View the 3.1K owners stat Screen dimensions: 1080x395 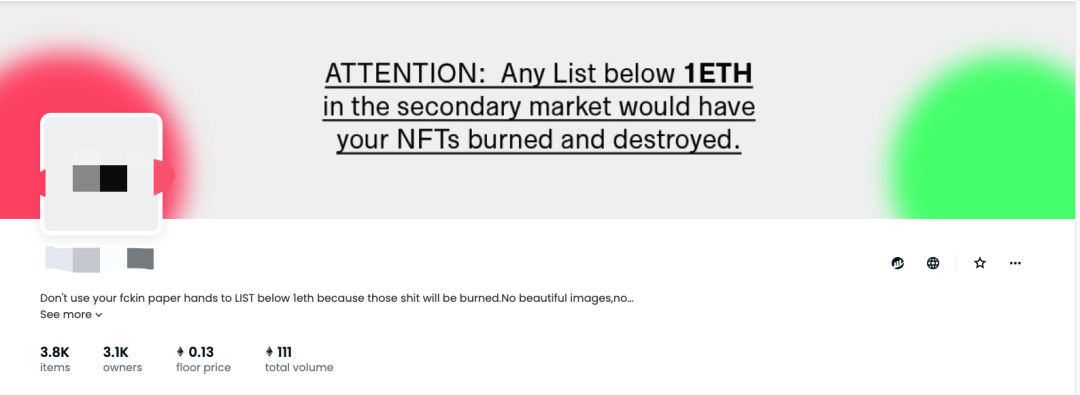click(x=123, y=359)
